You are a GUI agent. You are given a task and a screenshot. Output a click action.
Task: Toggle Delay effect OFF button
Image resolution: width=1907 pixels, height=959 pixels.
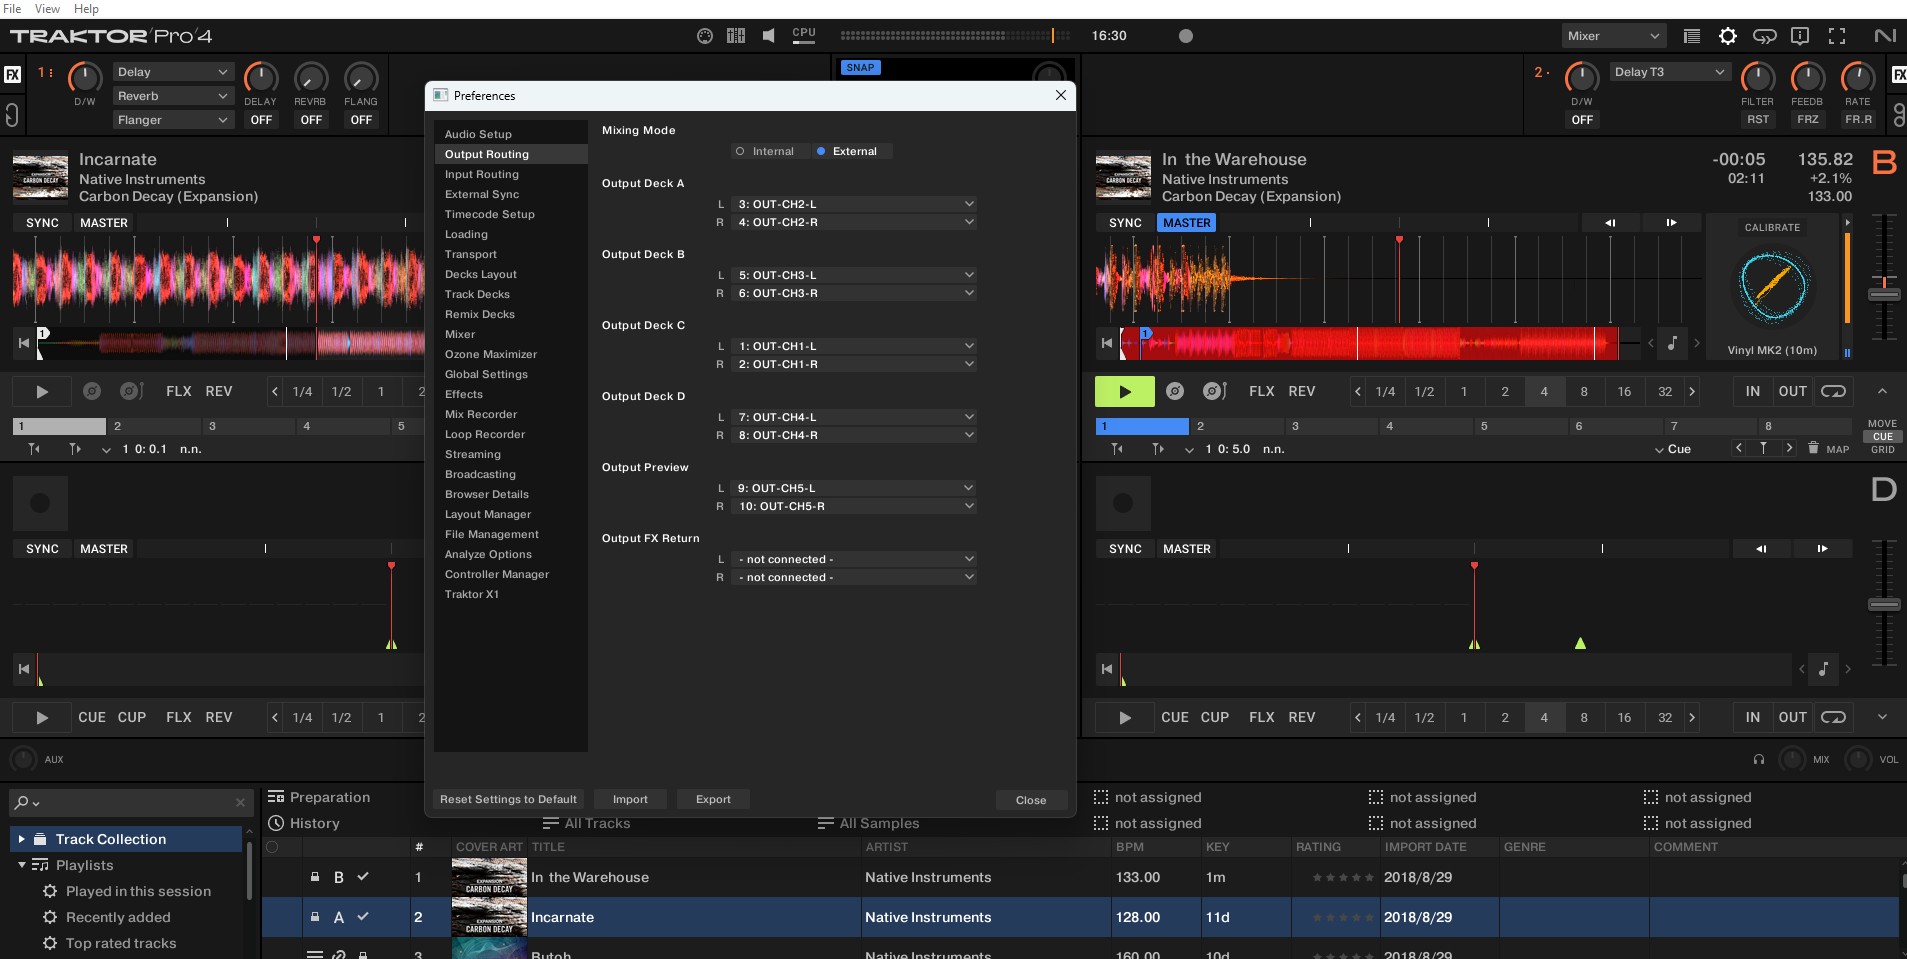coord(261,120)
